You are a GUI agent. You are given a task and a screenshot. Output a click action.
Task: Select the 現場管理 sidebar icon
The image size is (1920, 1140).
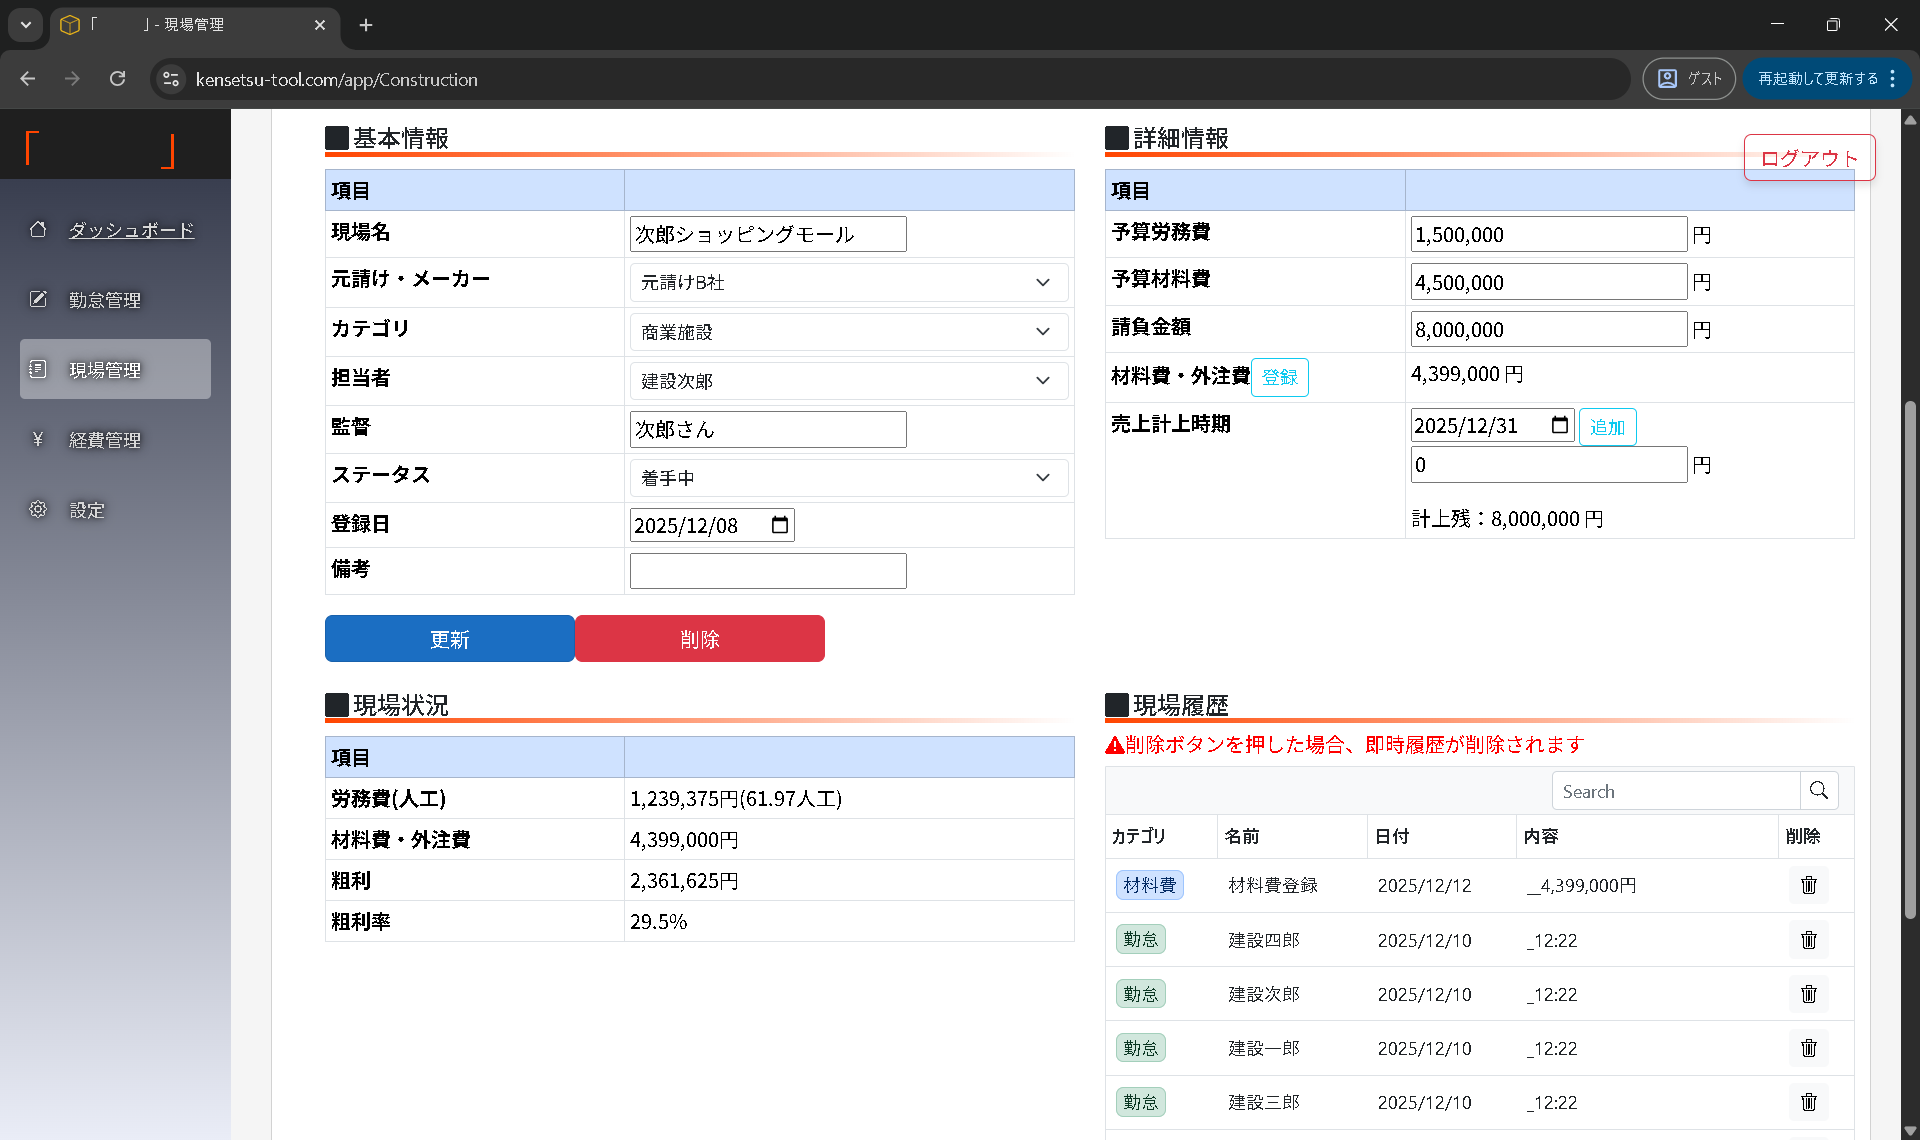pos(38,369)
